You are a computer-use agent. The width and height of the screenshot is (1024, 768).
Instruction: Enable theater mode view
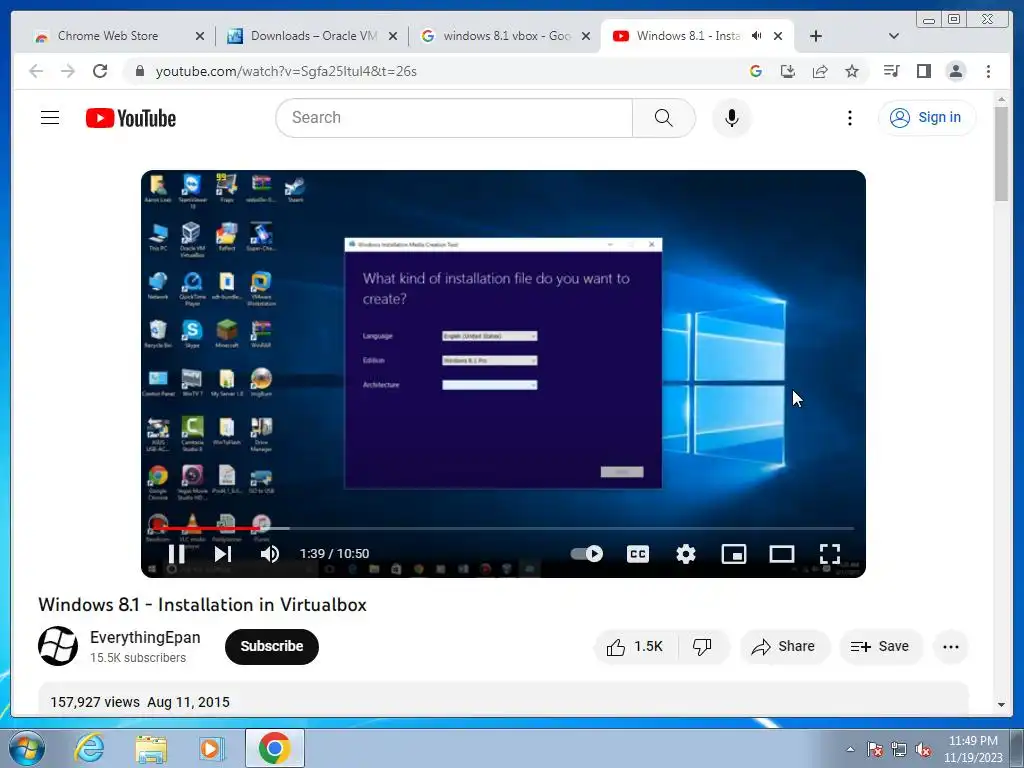[782, 554]
